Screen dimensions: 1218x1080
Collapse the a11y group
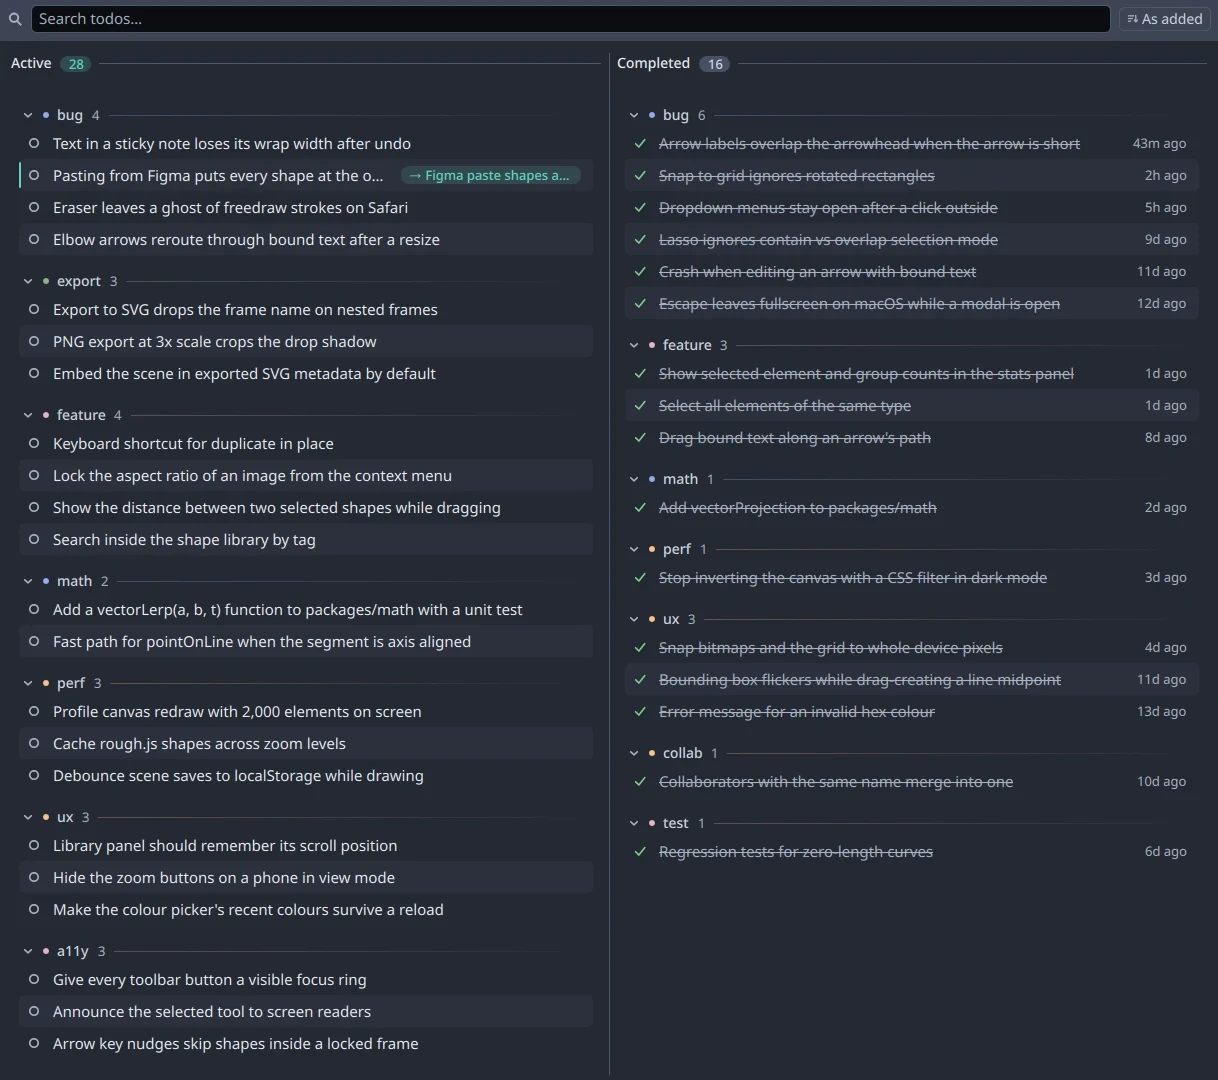click(28, 951)
